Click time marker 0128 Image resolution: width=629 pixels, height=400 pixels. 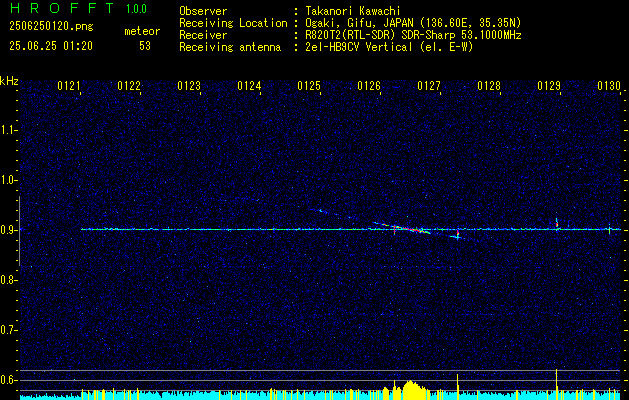click(489, 86)
